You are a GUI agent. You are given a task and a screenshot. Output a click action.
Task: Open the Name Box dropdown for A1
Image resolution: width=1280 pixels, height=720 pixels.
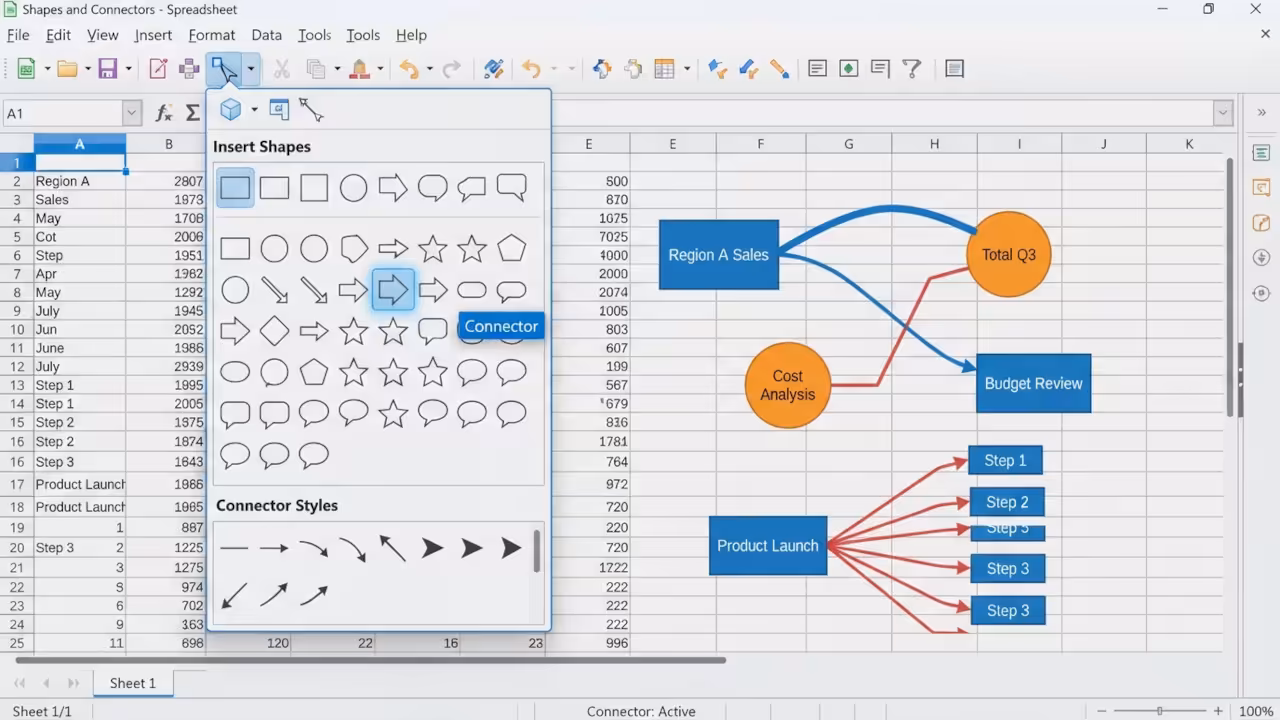tap(132, 114)
